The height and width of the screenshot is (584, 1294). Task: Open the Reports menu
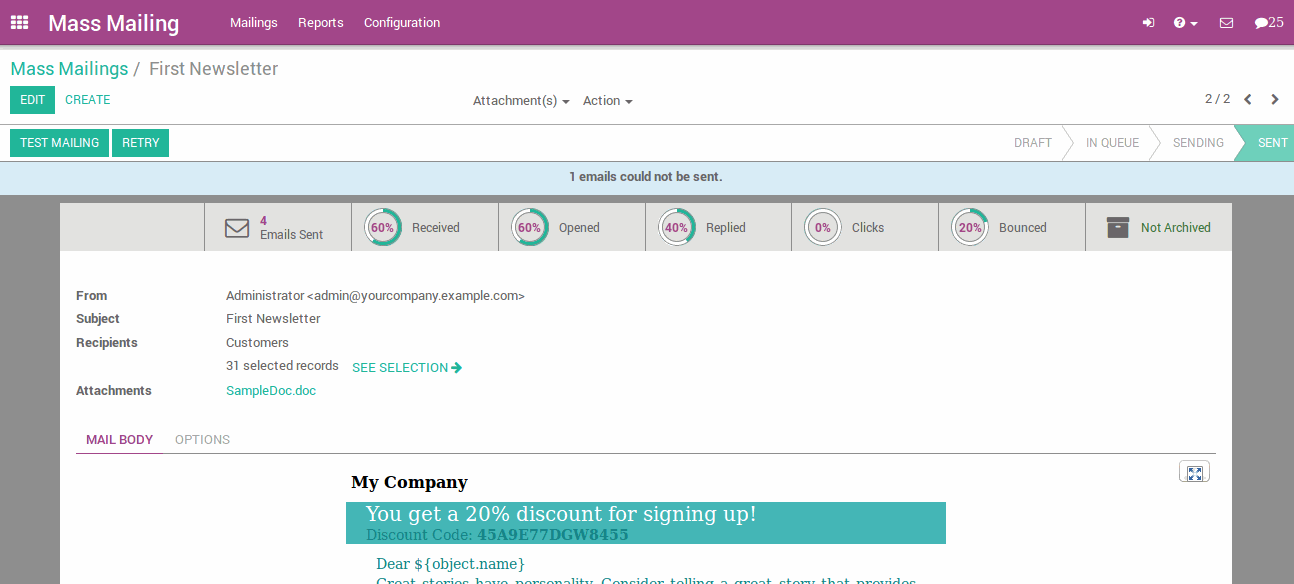point(320,22)
